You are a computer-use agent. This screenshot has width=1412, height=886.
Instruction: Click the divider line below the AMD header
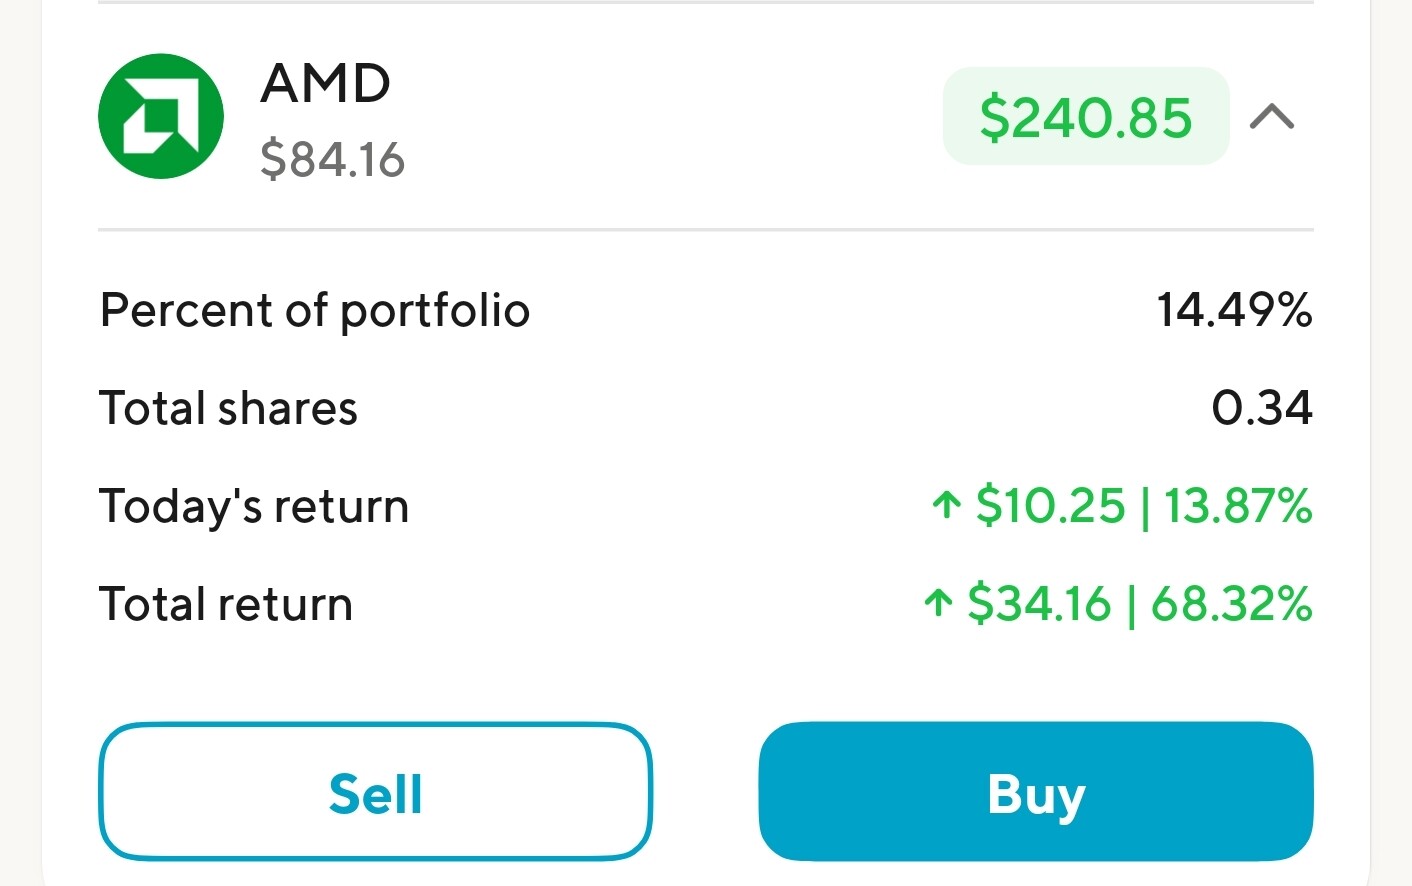(x=705, y=230)
